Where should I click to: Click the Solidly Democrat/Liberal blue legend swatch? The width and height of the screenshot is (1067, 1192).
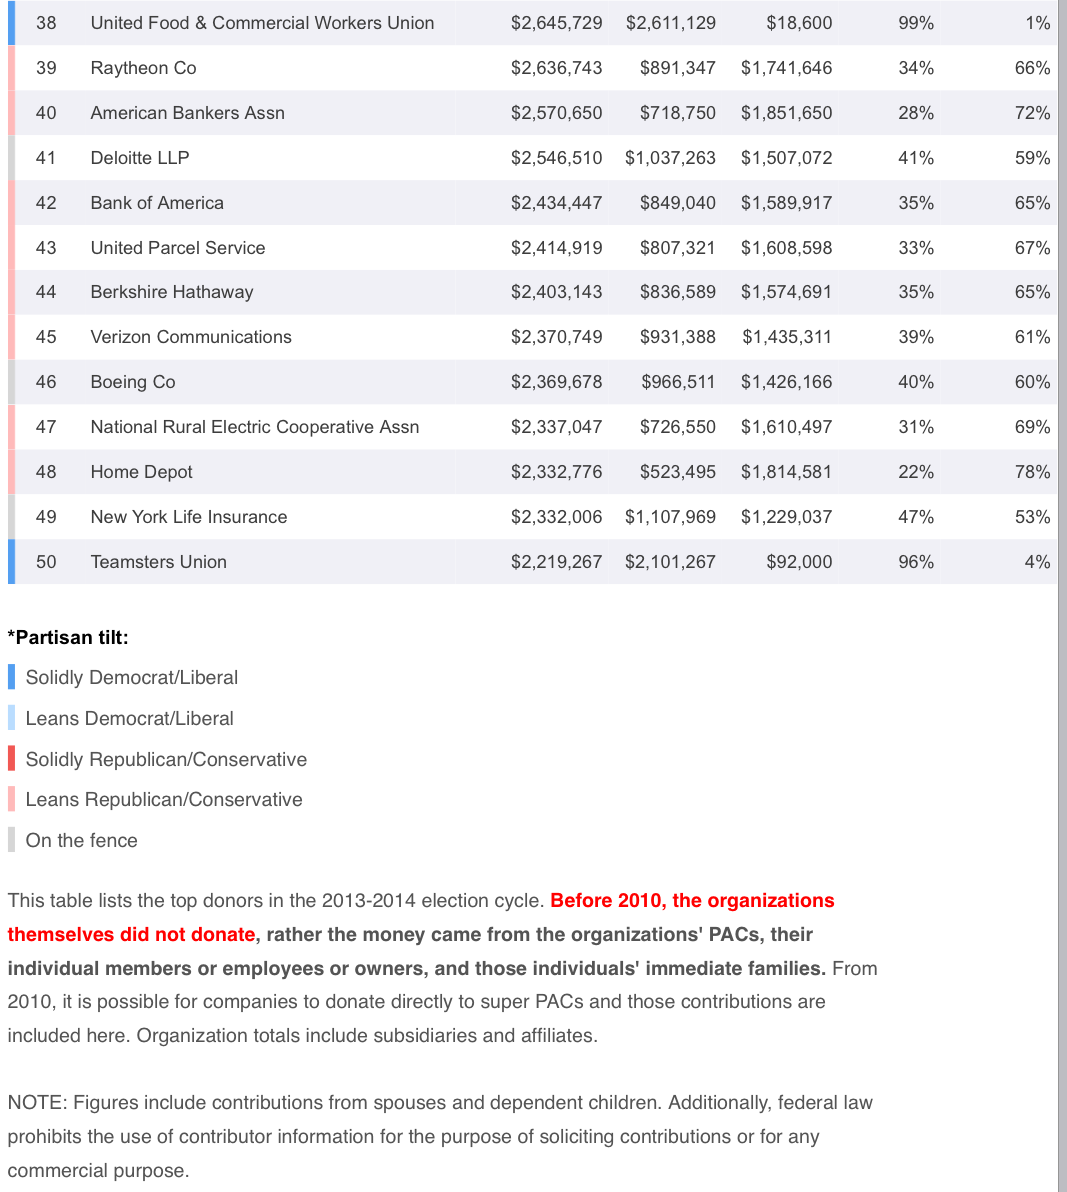point(11,677)
